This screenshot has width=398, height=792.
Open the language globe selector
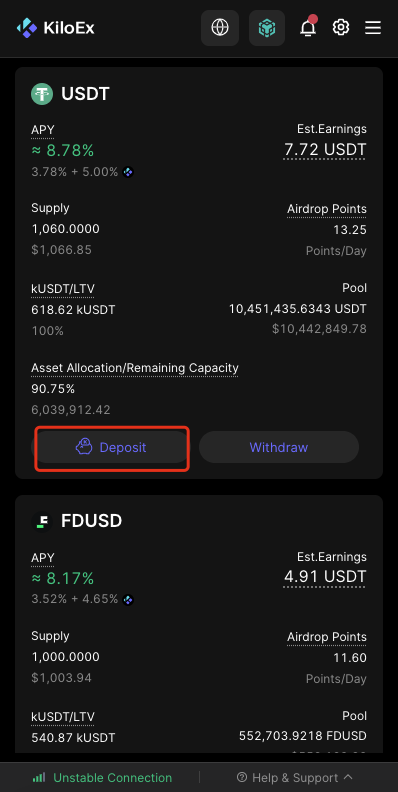[220, 28]
